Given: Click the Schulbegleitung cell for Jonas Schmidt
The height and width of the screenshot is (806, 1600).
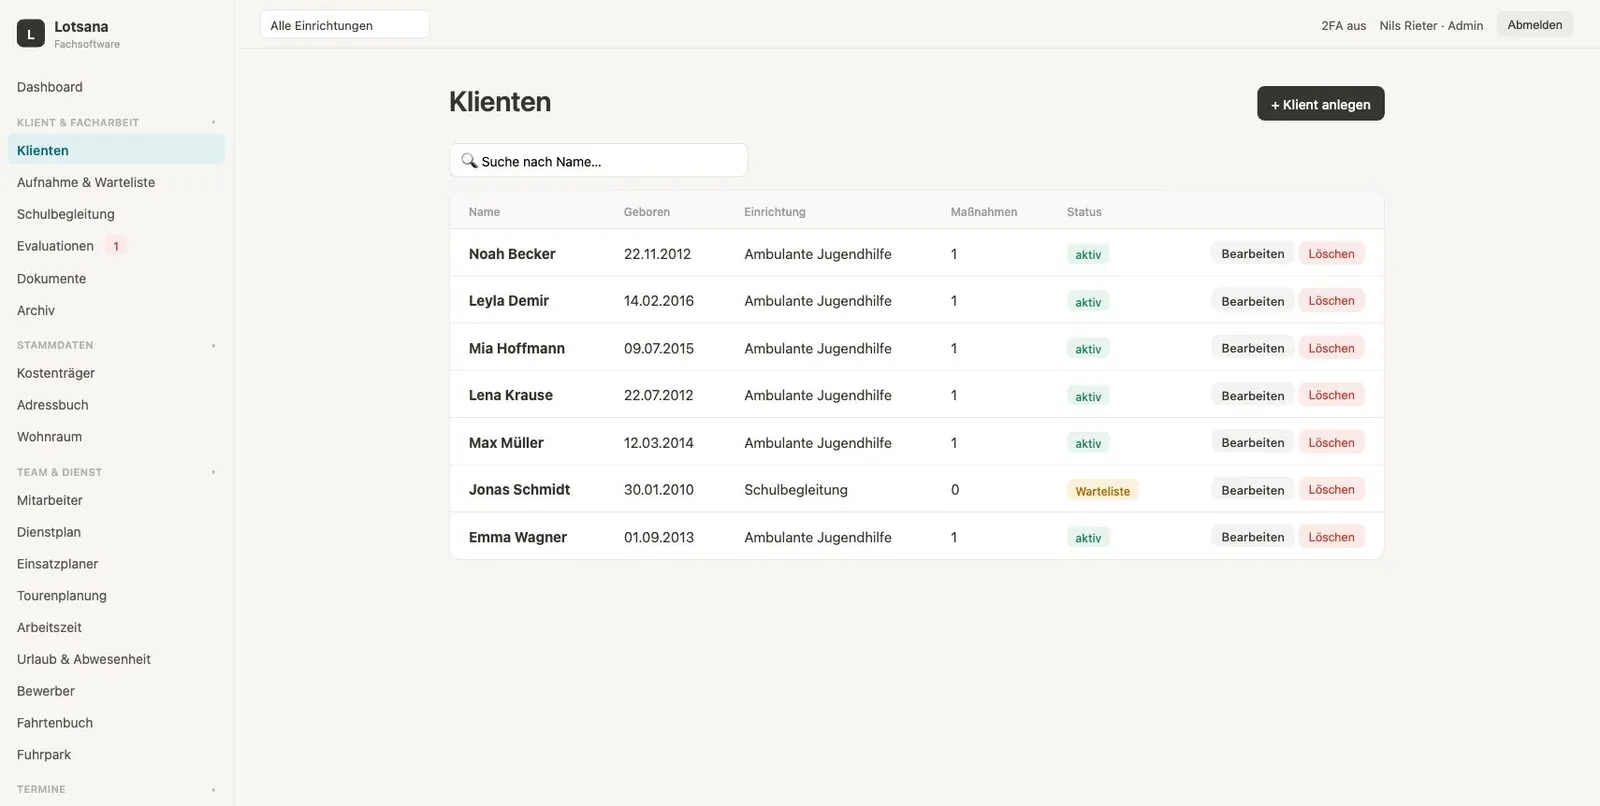Looking at the screenshot, I should coord(796,490).
